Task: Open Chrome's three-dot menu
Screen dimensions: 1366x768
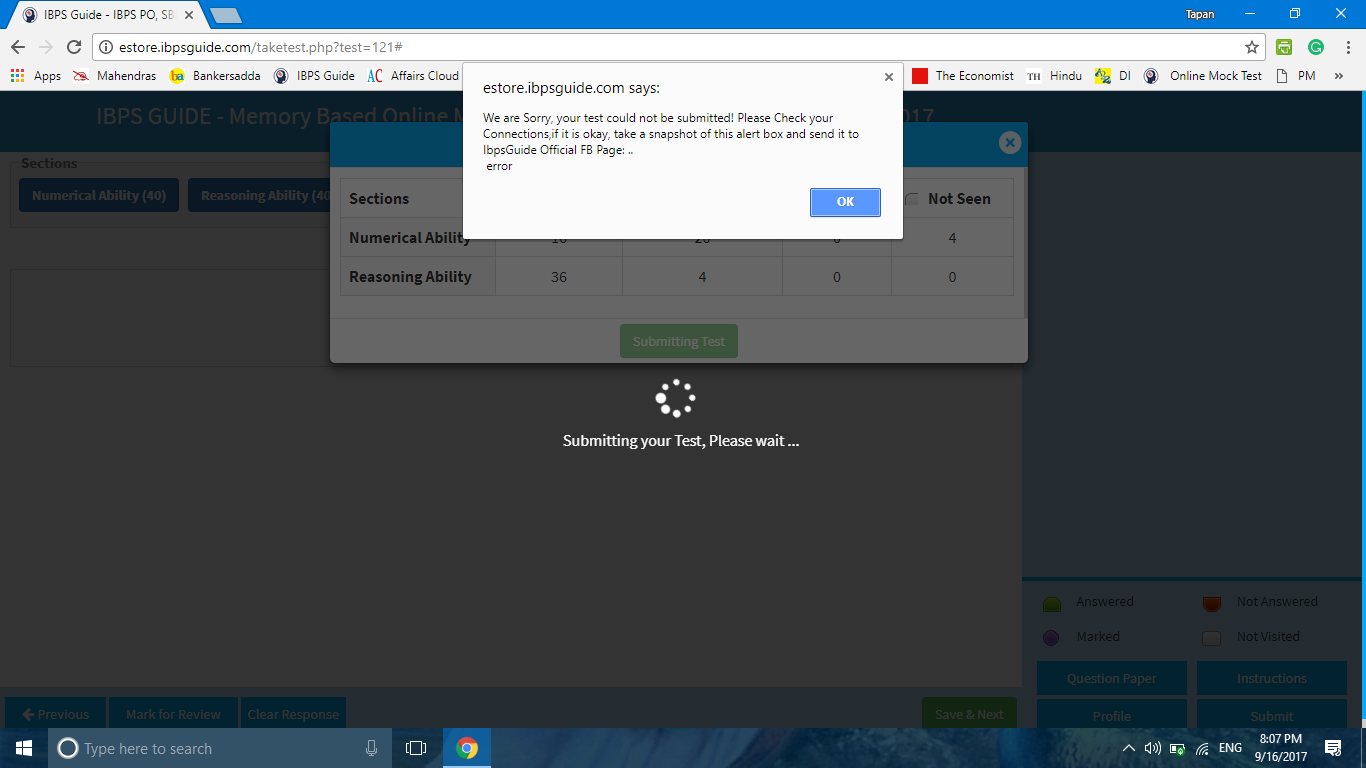Action: tap(1347, 47)
